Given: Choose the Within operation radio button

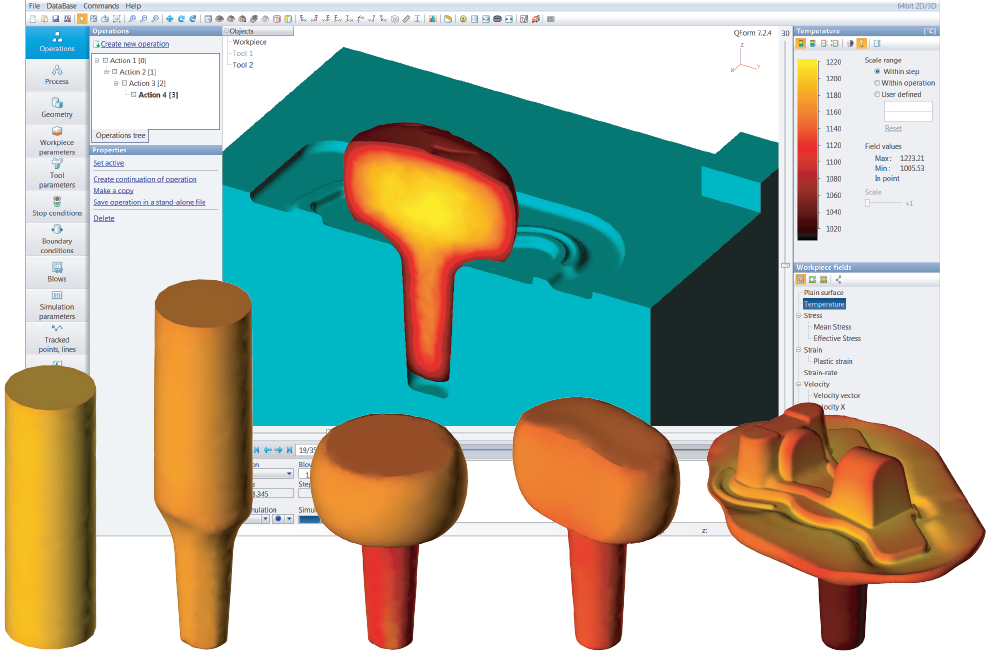Looking at the screenshot, I should coord(878,83).
